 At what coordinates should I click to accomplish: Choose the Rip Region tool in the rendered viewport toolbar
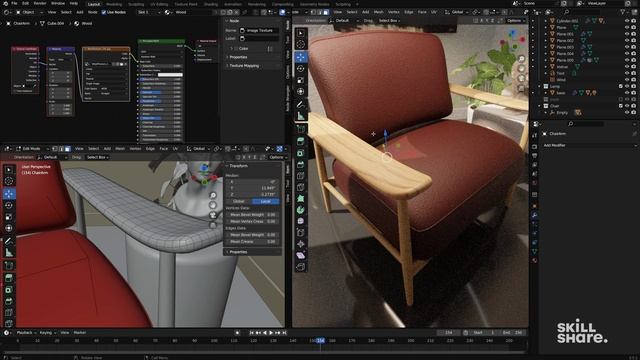pyautogui.click(x=301, y=267)
